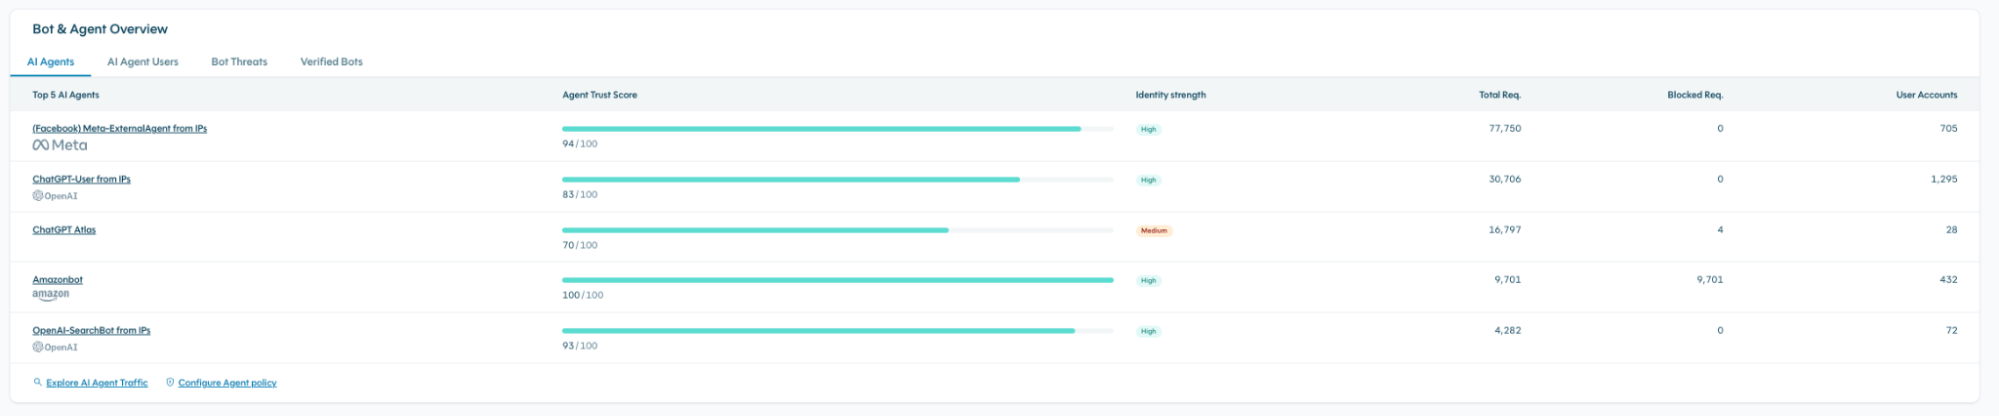Click the 94/100 trust score bar
Screen dimensions: 1999x416
837,129
